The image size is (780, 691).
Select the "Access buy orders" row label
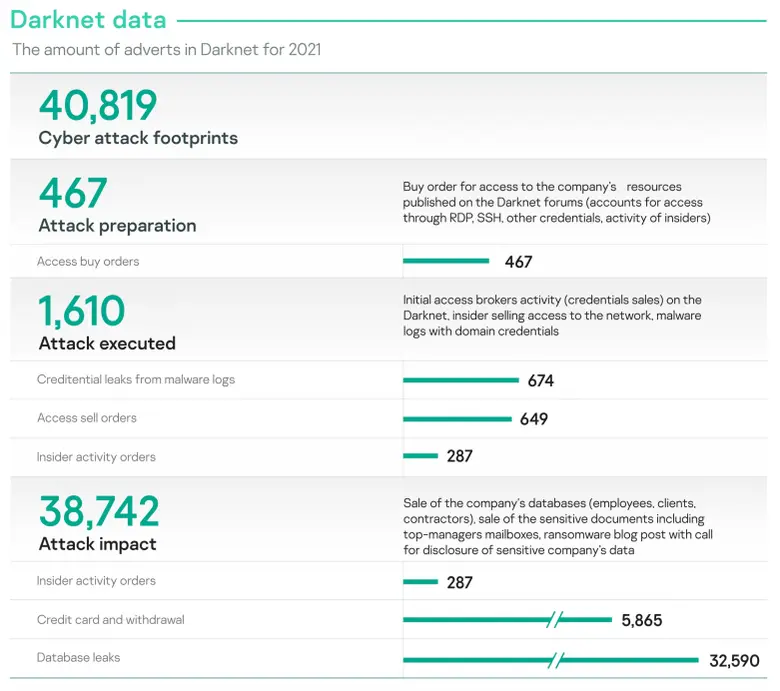(88, 262)
